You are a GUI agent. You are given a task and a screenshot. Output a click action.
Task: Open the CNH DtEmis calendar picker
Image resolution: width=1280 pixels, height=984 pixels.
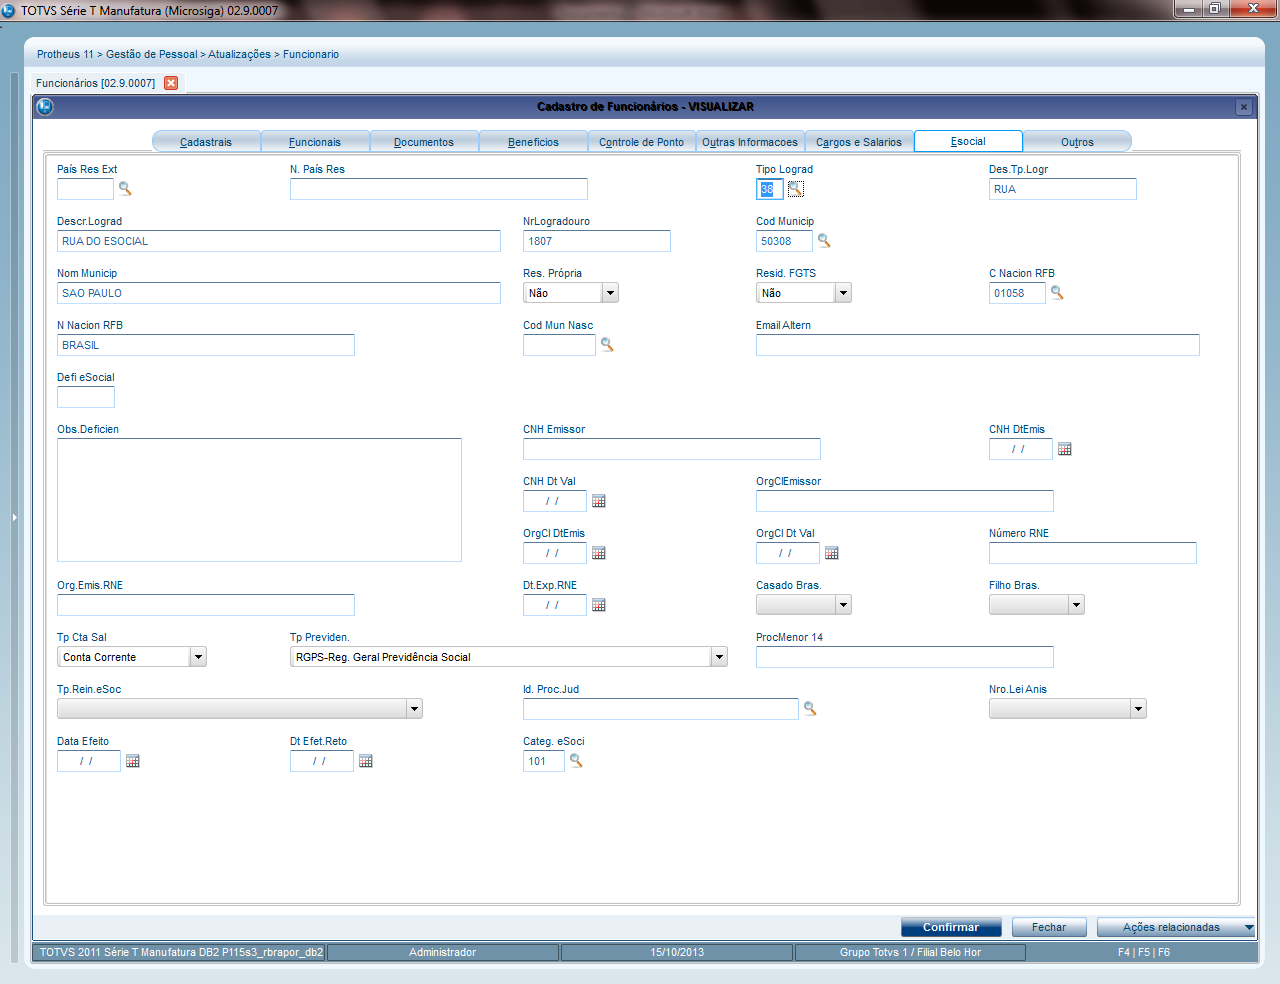point(1065,449)
